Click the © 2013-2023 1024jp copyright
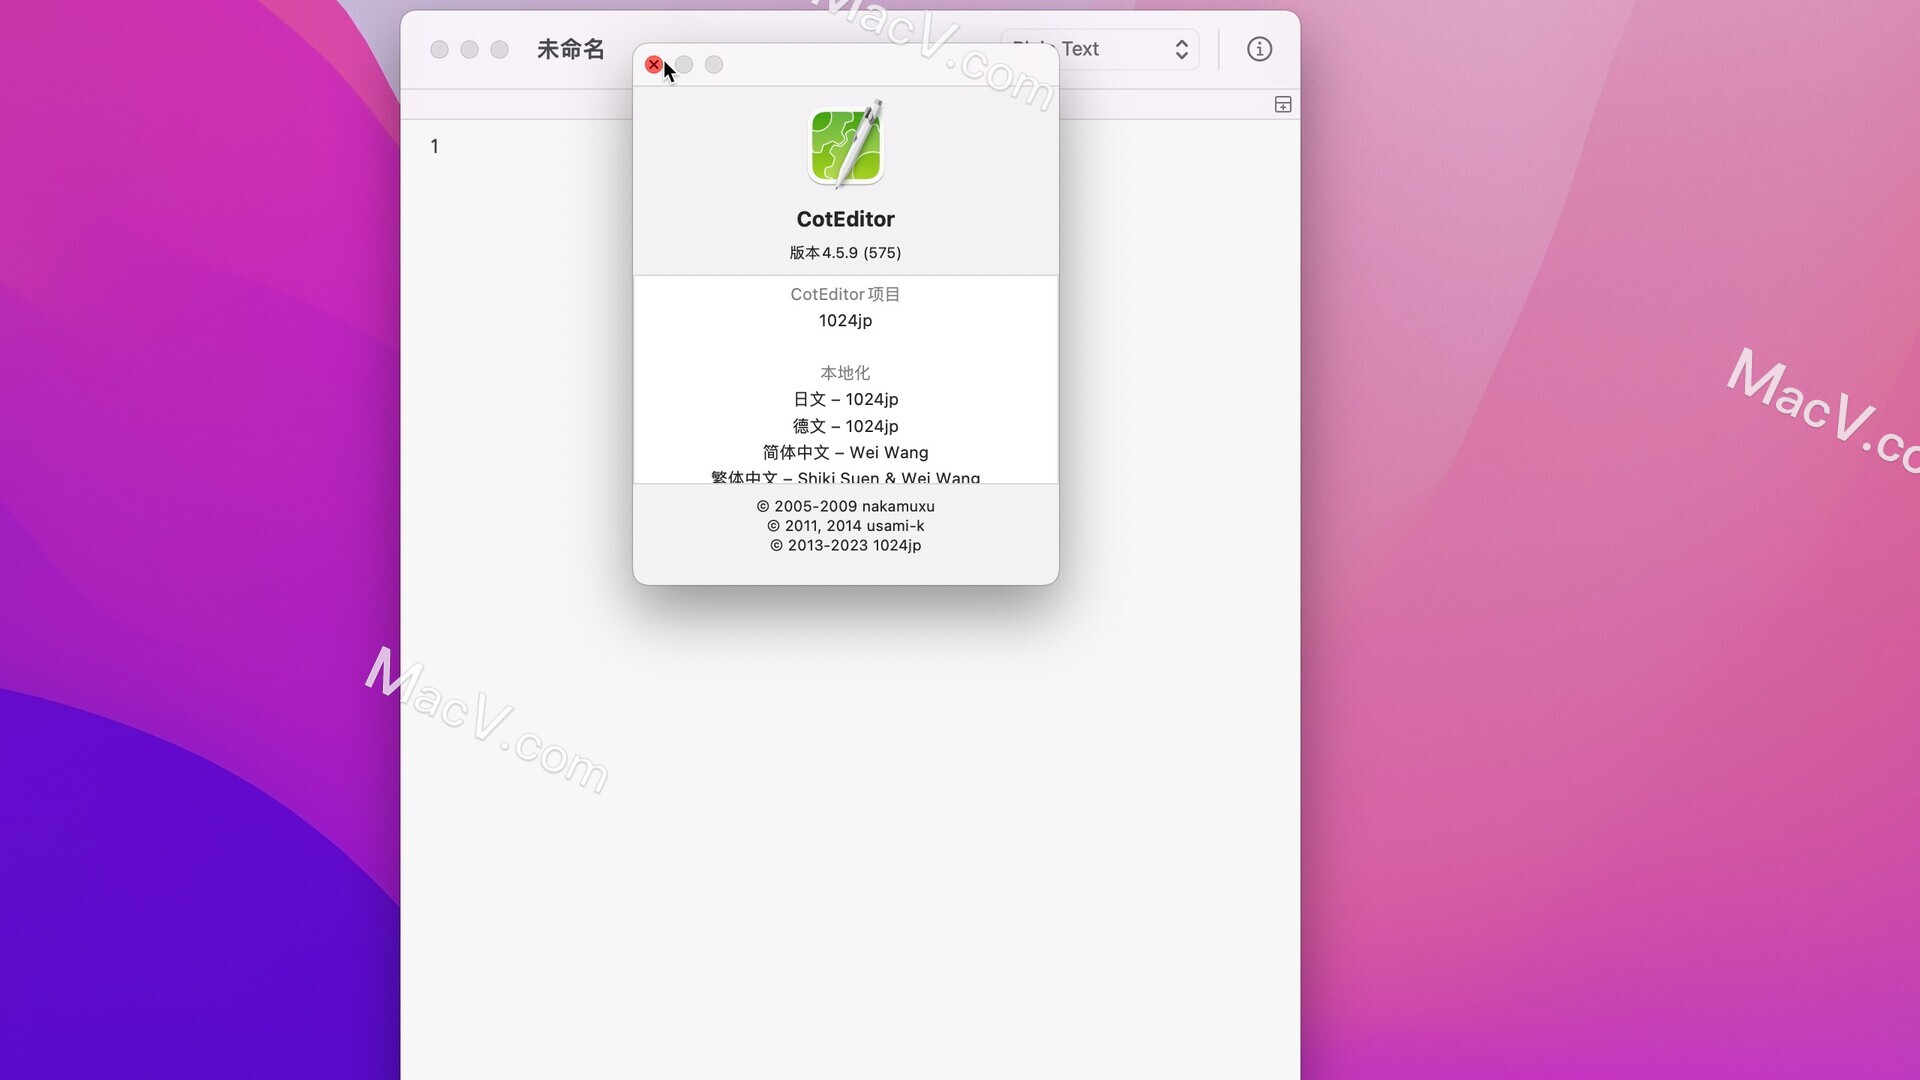1920x1080 pixels. tap(846, 546)
